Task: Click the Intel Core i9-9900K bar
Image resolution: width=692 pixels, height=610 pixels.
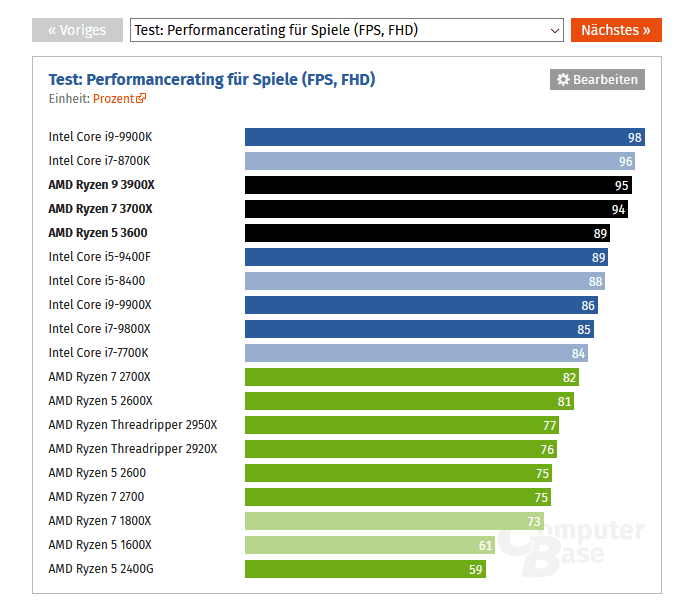Action: tap(444, 137)
